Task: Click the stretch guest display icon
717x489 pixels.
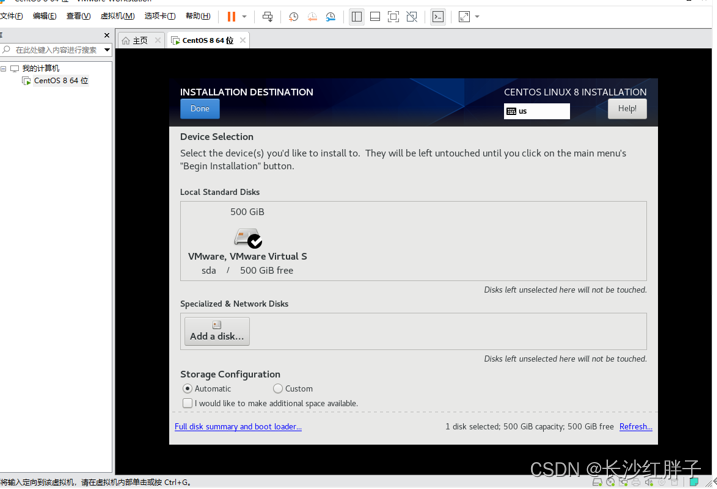Action: pyautogui.click(x=464, y=17)
